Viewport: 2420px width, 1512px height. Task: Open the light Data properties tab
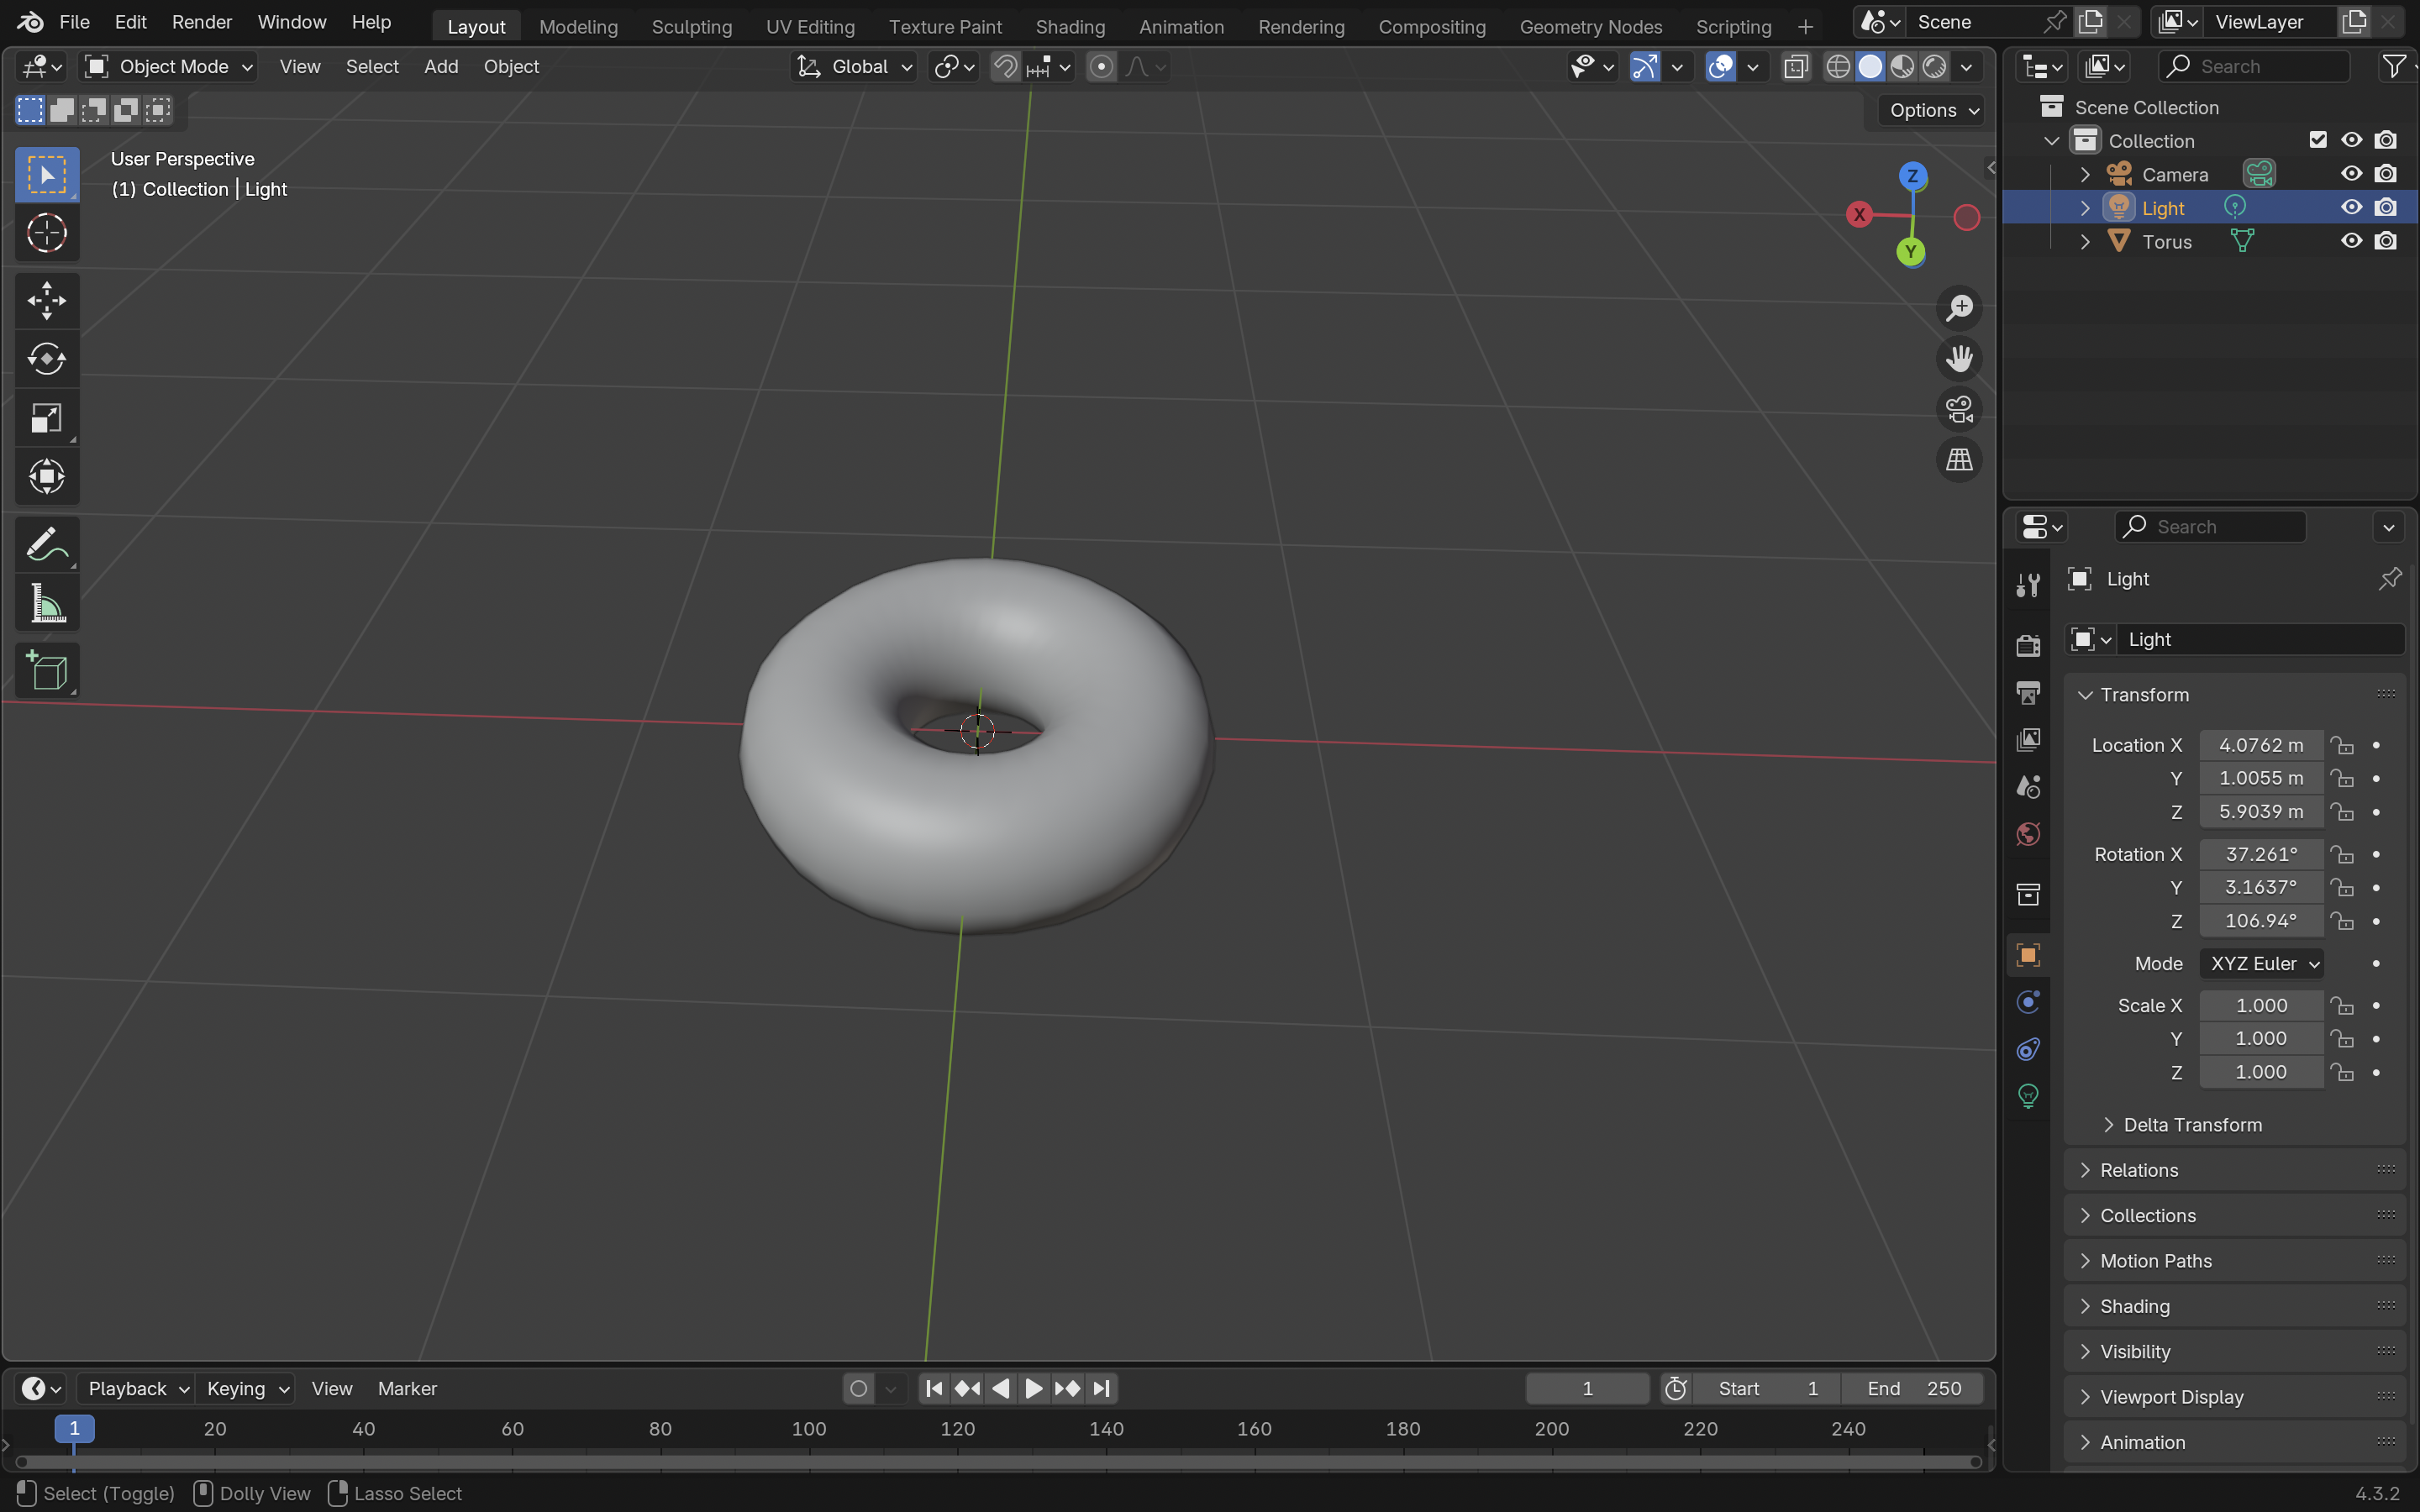(2028, 1096)
